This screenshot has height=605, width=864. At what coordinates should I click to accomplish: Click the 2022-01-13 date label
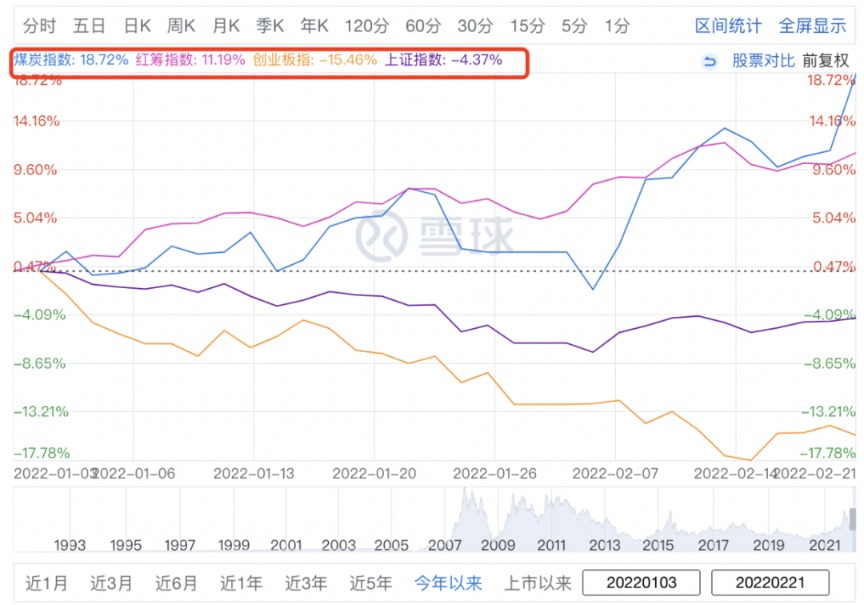(x=253, y=474)
